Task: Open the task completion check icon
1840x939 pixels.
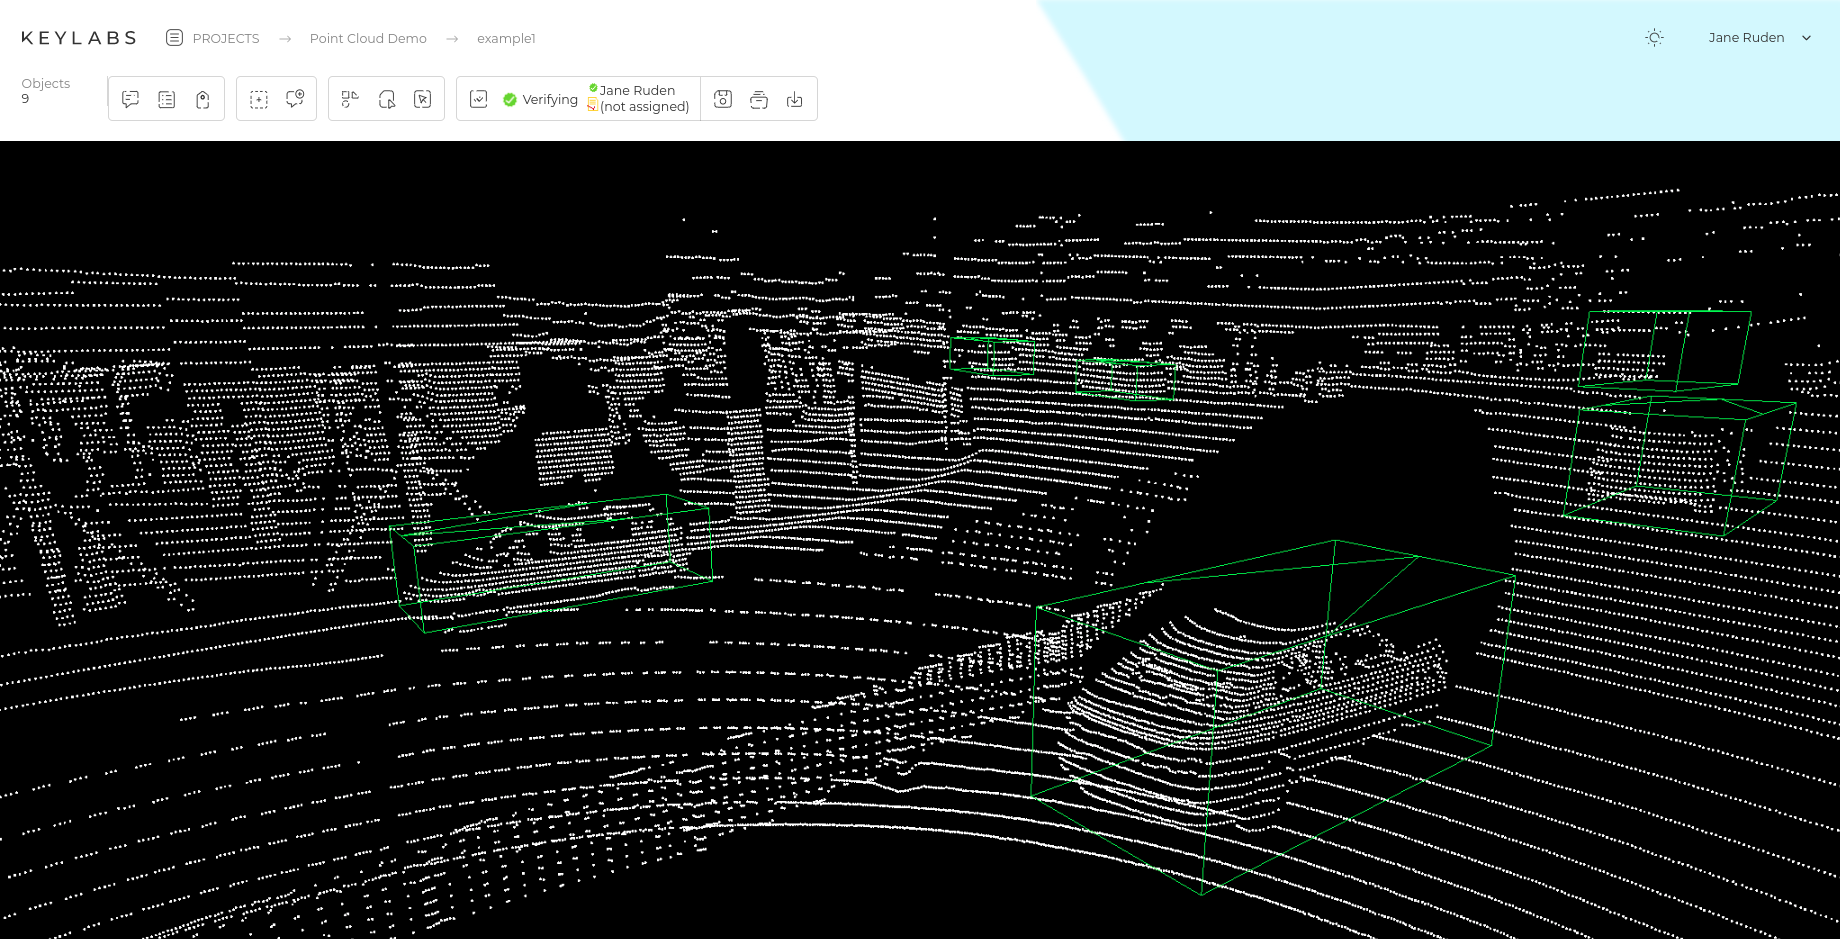Action: pyautogui.click(x=478, y=98)
